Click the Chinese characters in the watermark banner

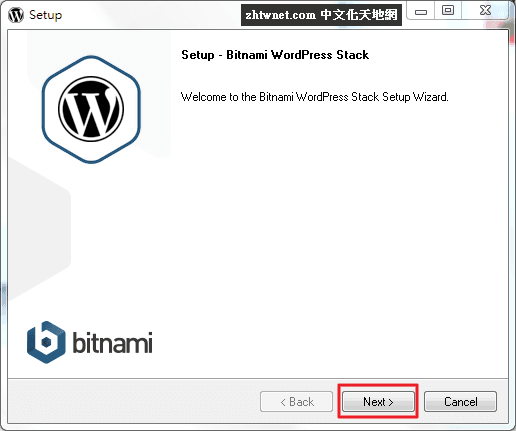(x=359, y=15)
